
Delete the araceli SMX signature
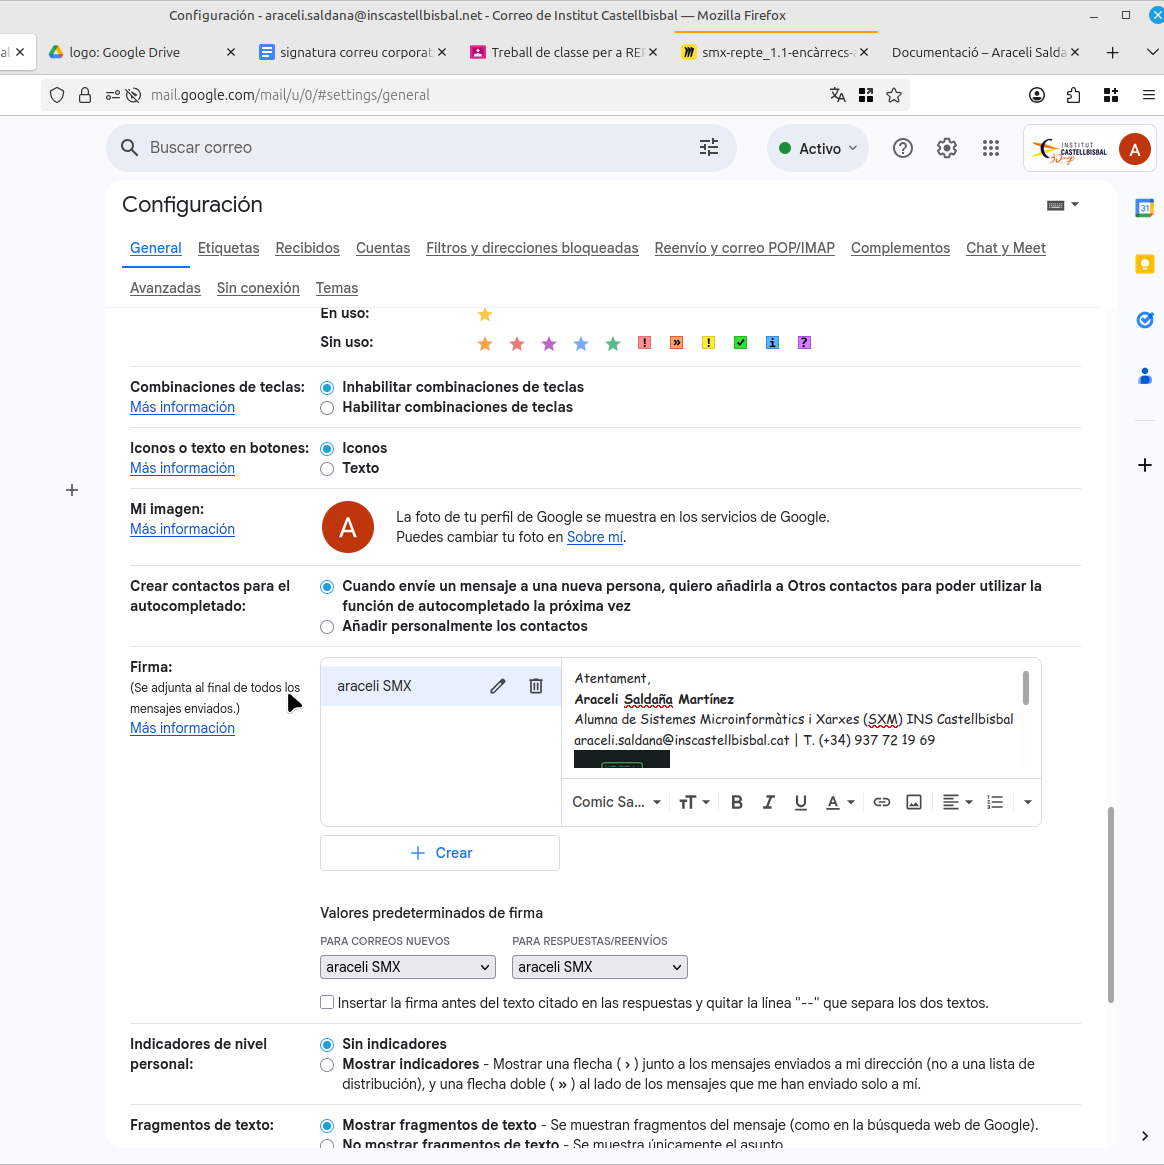click(x=536, y=686)
